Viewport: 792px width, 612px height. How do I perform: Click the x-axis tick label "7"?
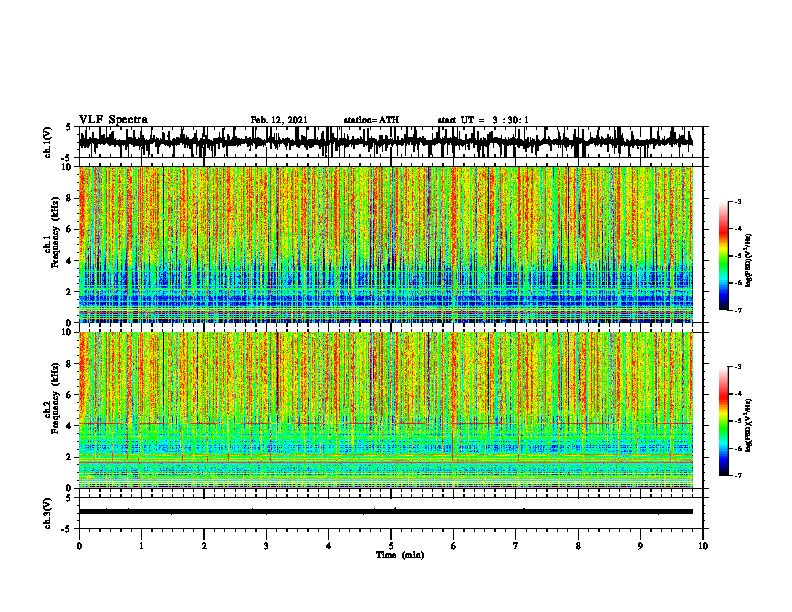point(516,546)
